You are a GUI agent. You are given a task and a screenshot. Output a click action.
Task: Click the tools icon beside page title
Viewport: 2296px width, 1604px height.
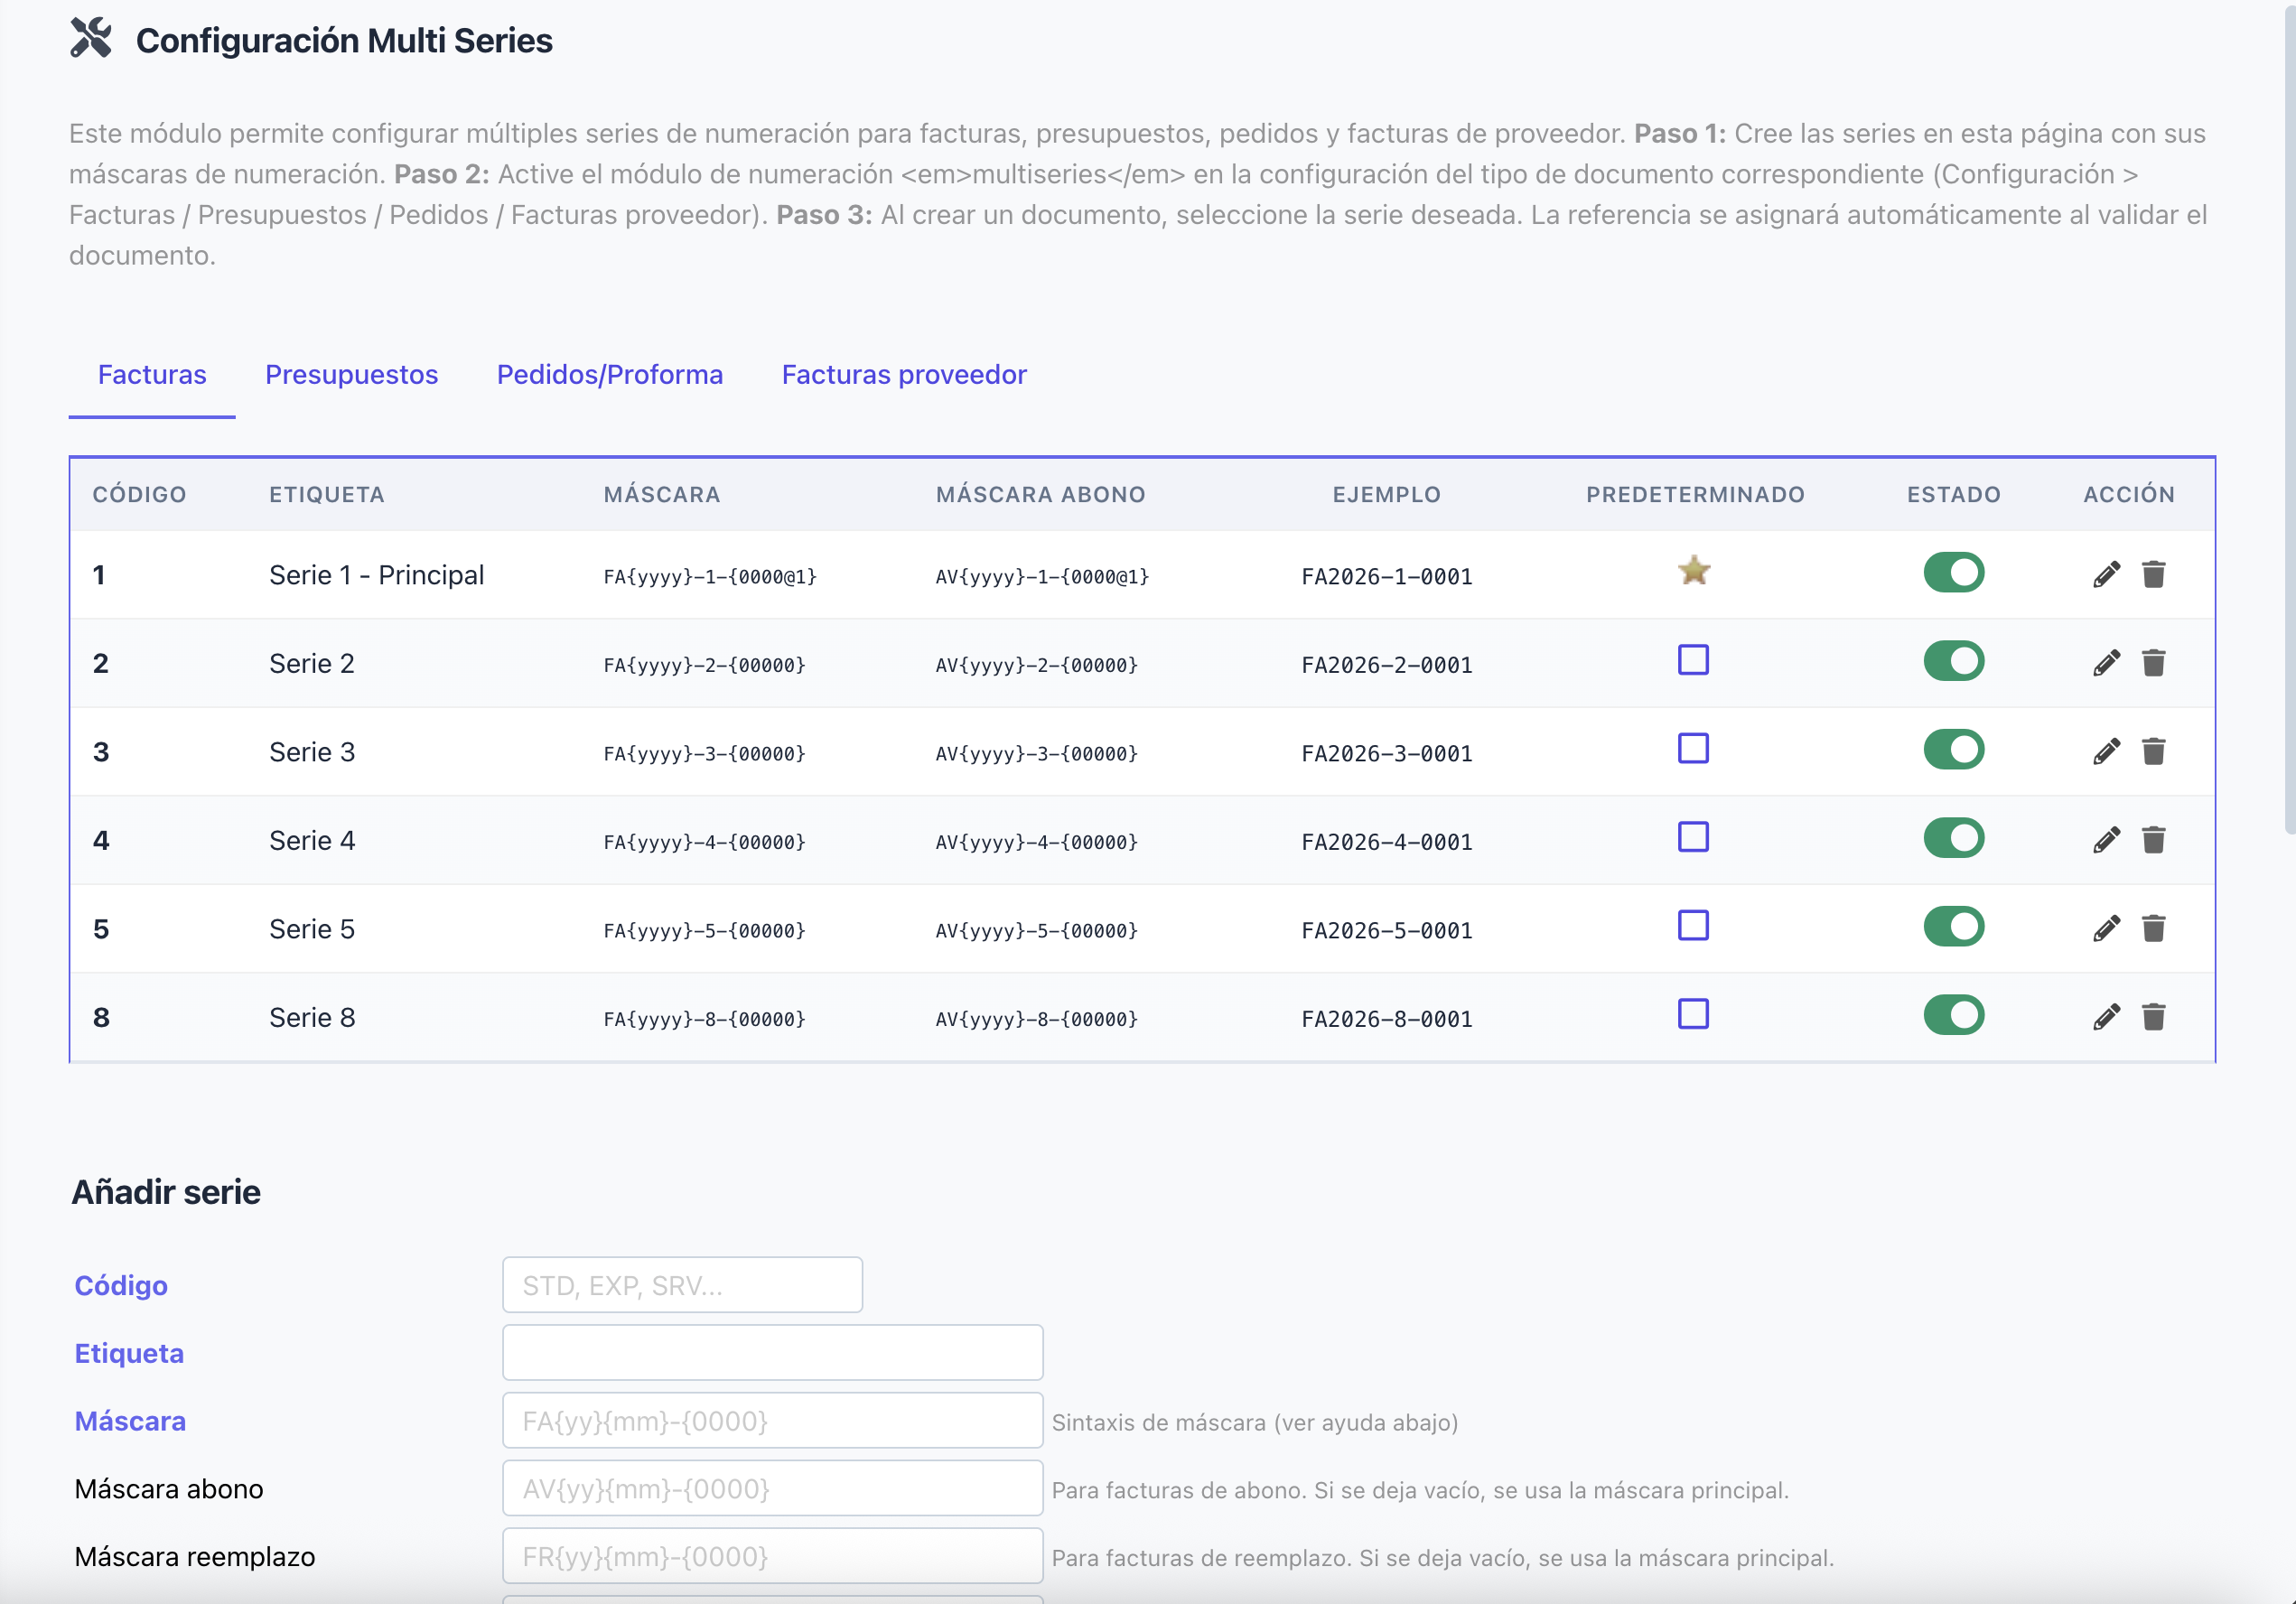click(91, 39)
